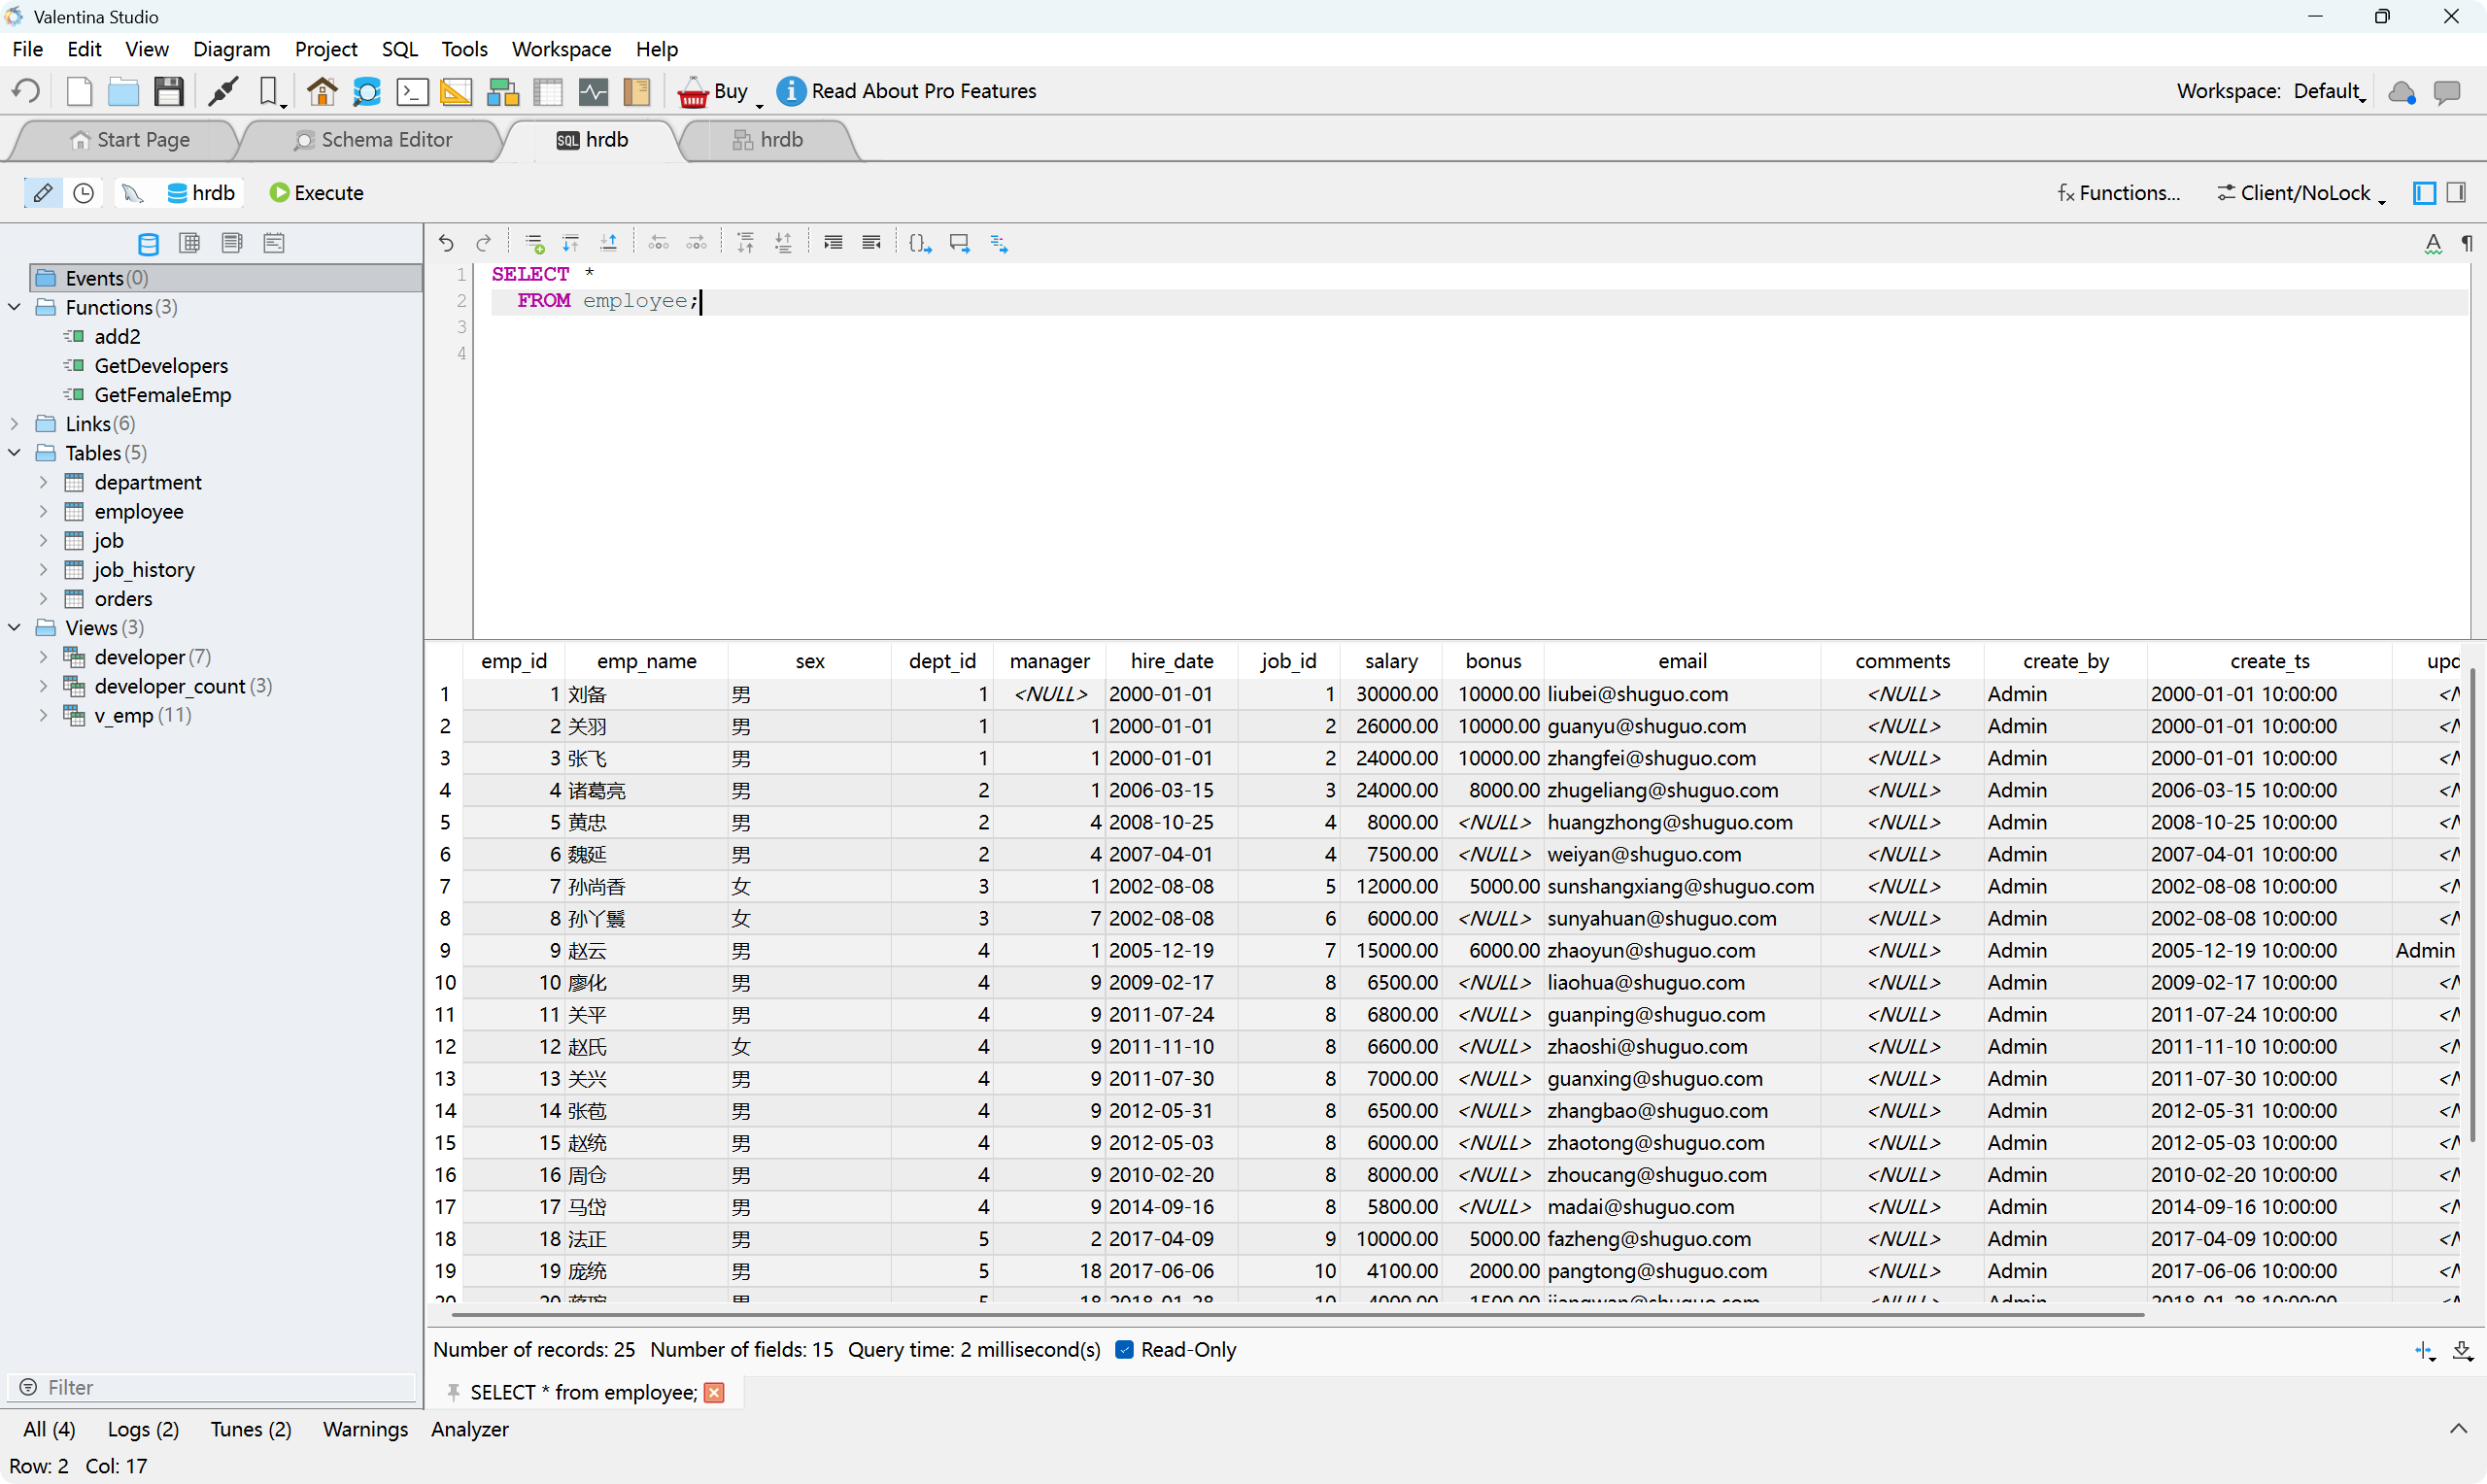Click the activity monitor pulse icon
The height and width of the screenshot is (1484, 2487).
(593, 91)
